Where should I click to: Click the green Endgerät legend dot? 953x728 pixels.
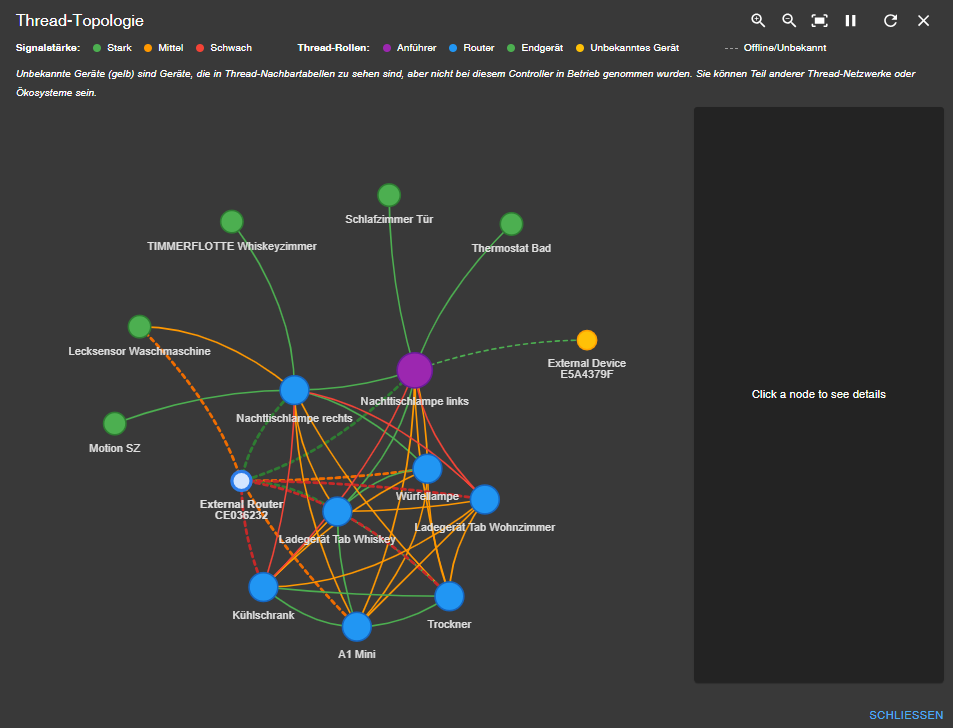tap(511, 48)
